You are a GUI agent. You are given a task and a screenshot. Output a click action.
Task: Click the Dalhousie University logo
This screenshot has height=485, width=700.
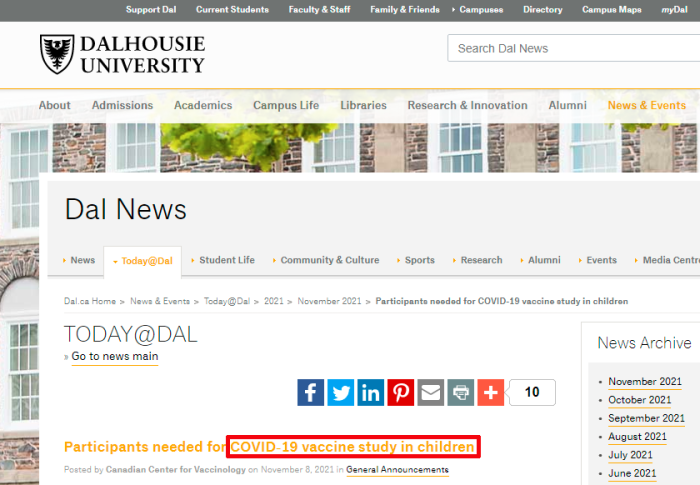pos(122,54)
